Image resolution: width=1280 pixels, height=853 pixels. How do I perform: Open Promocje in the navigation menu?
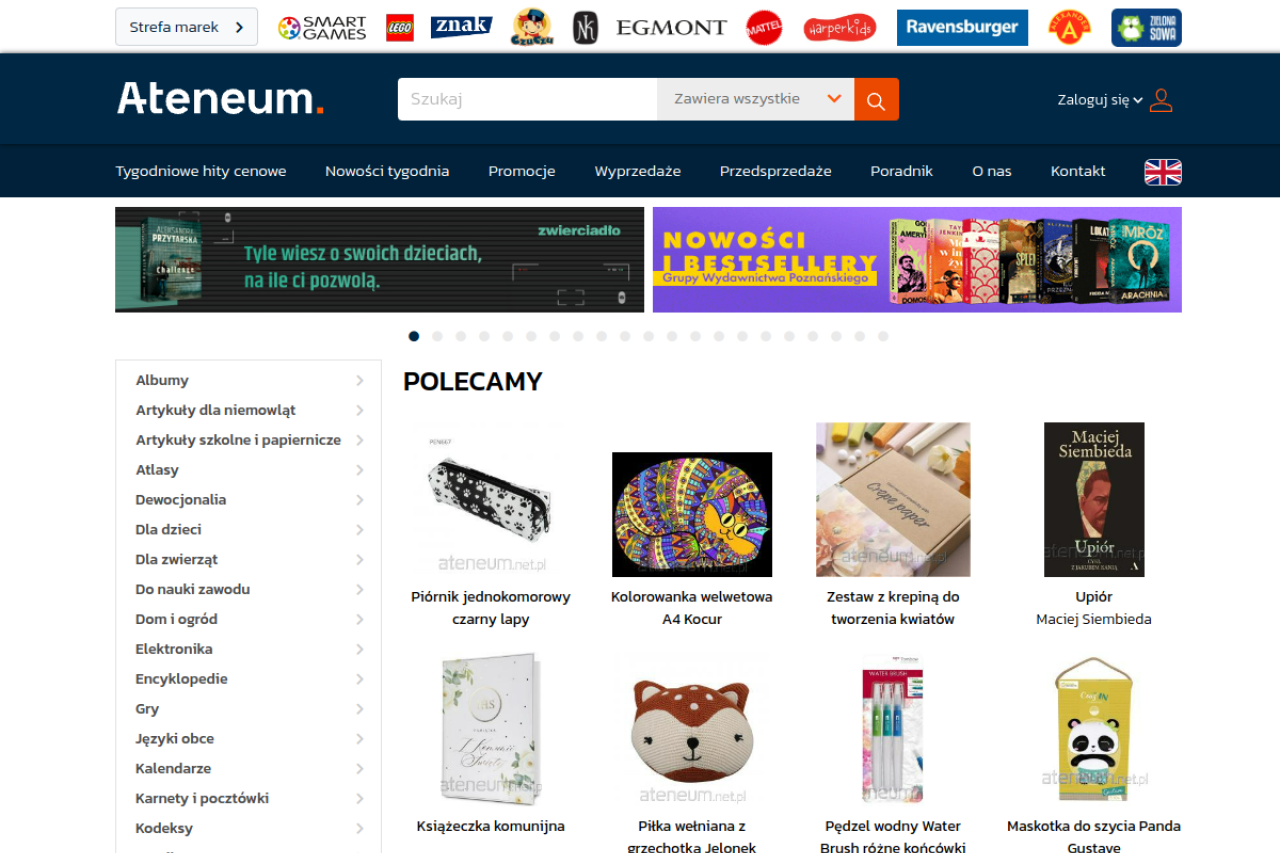(522, 171)
